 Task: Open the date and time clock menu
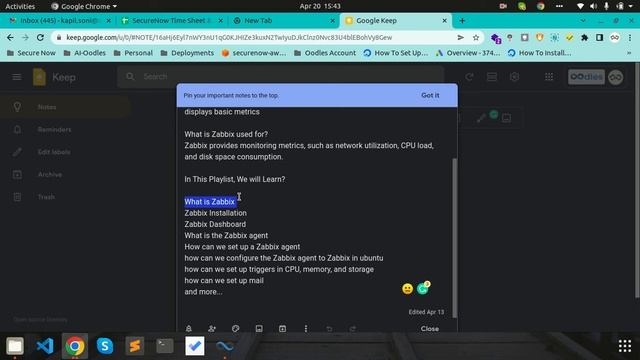[x=320, y=6]
